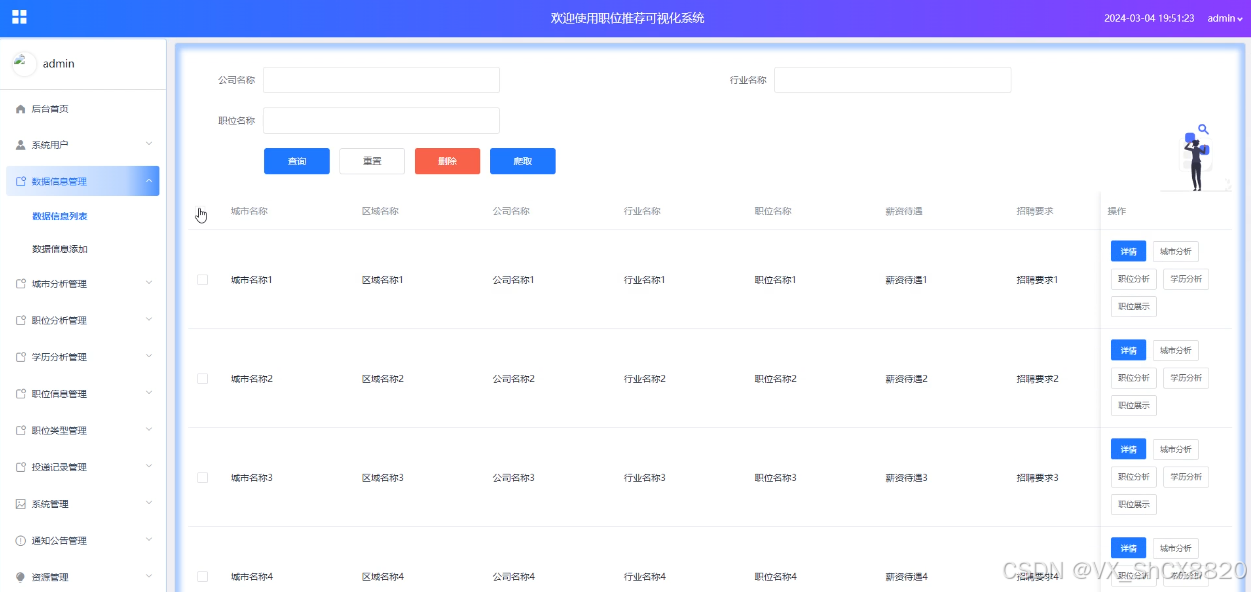Expand the 职位信息管理 chevron
Image resolution: width=1251 pixels, height=592 pixels.
[x=149, y=393]
